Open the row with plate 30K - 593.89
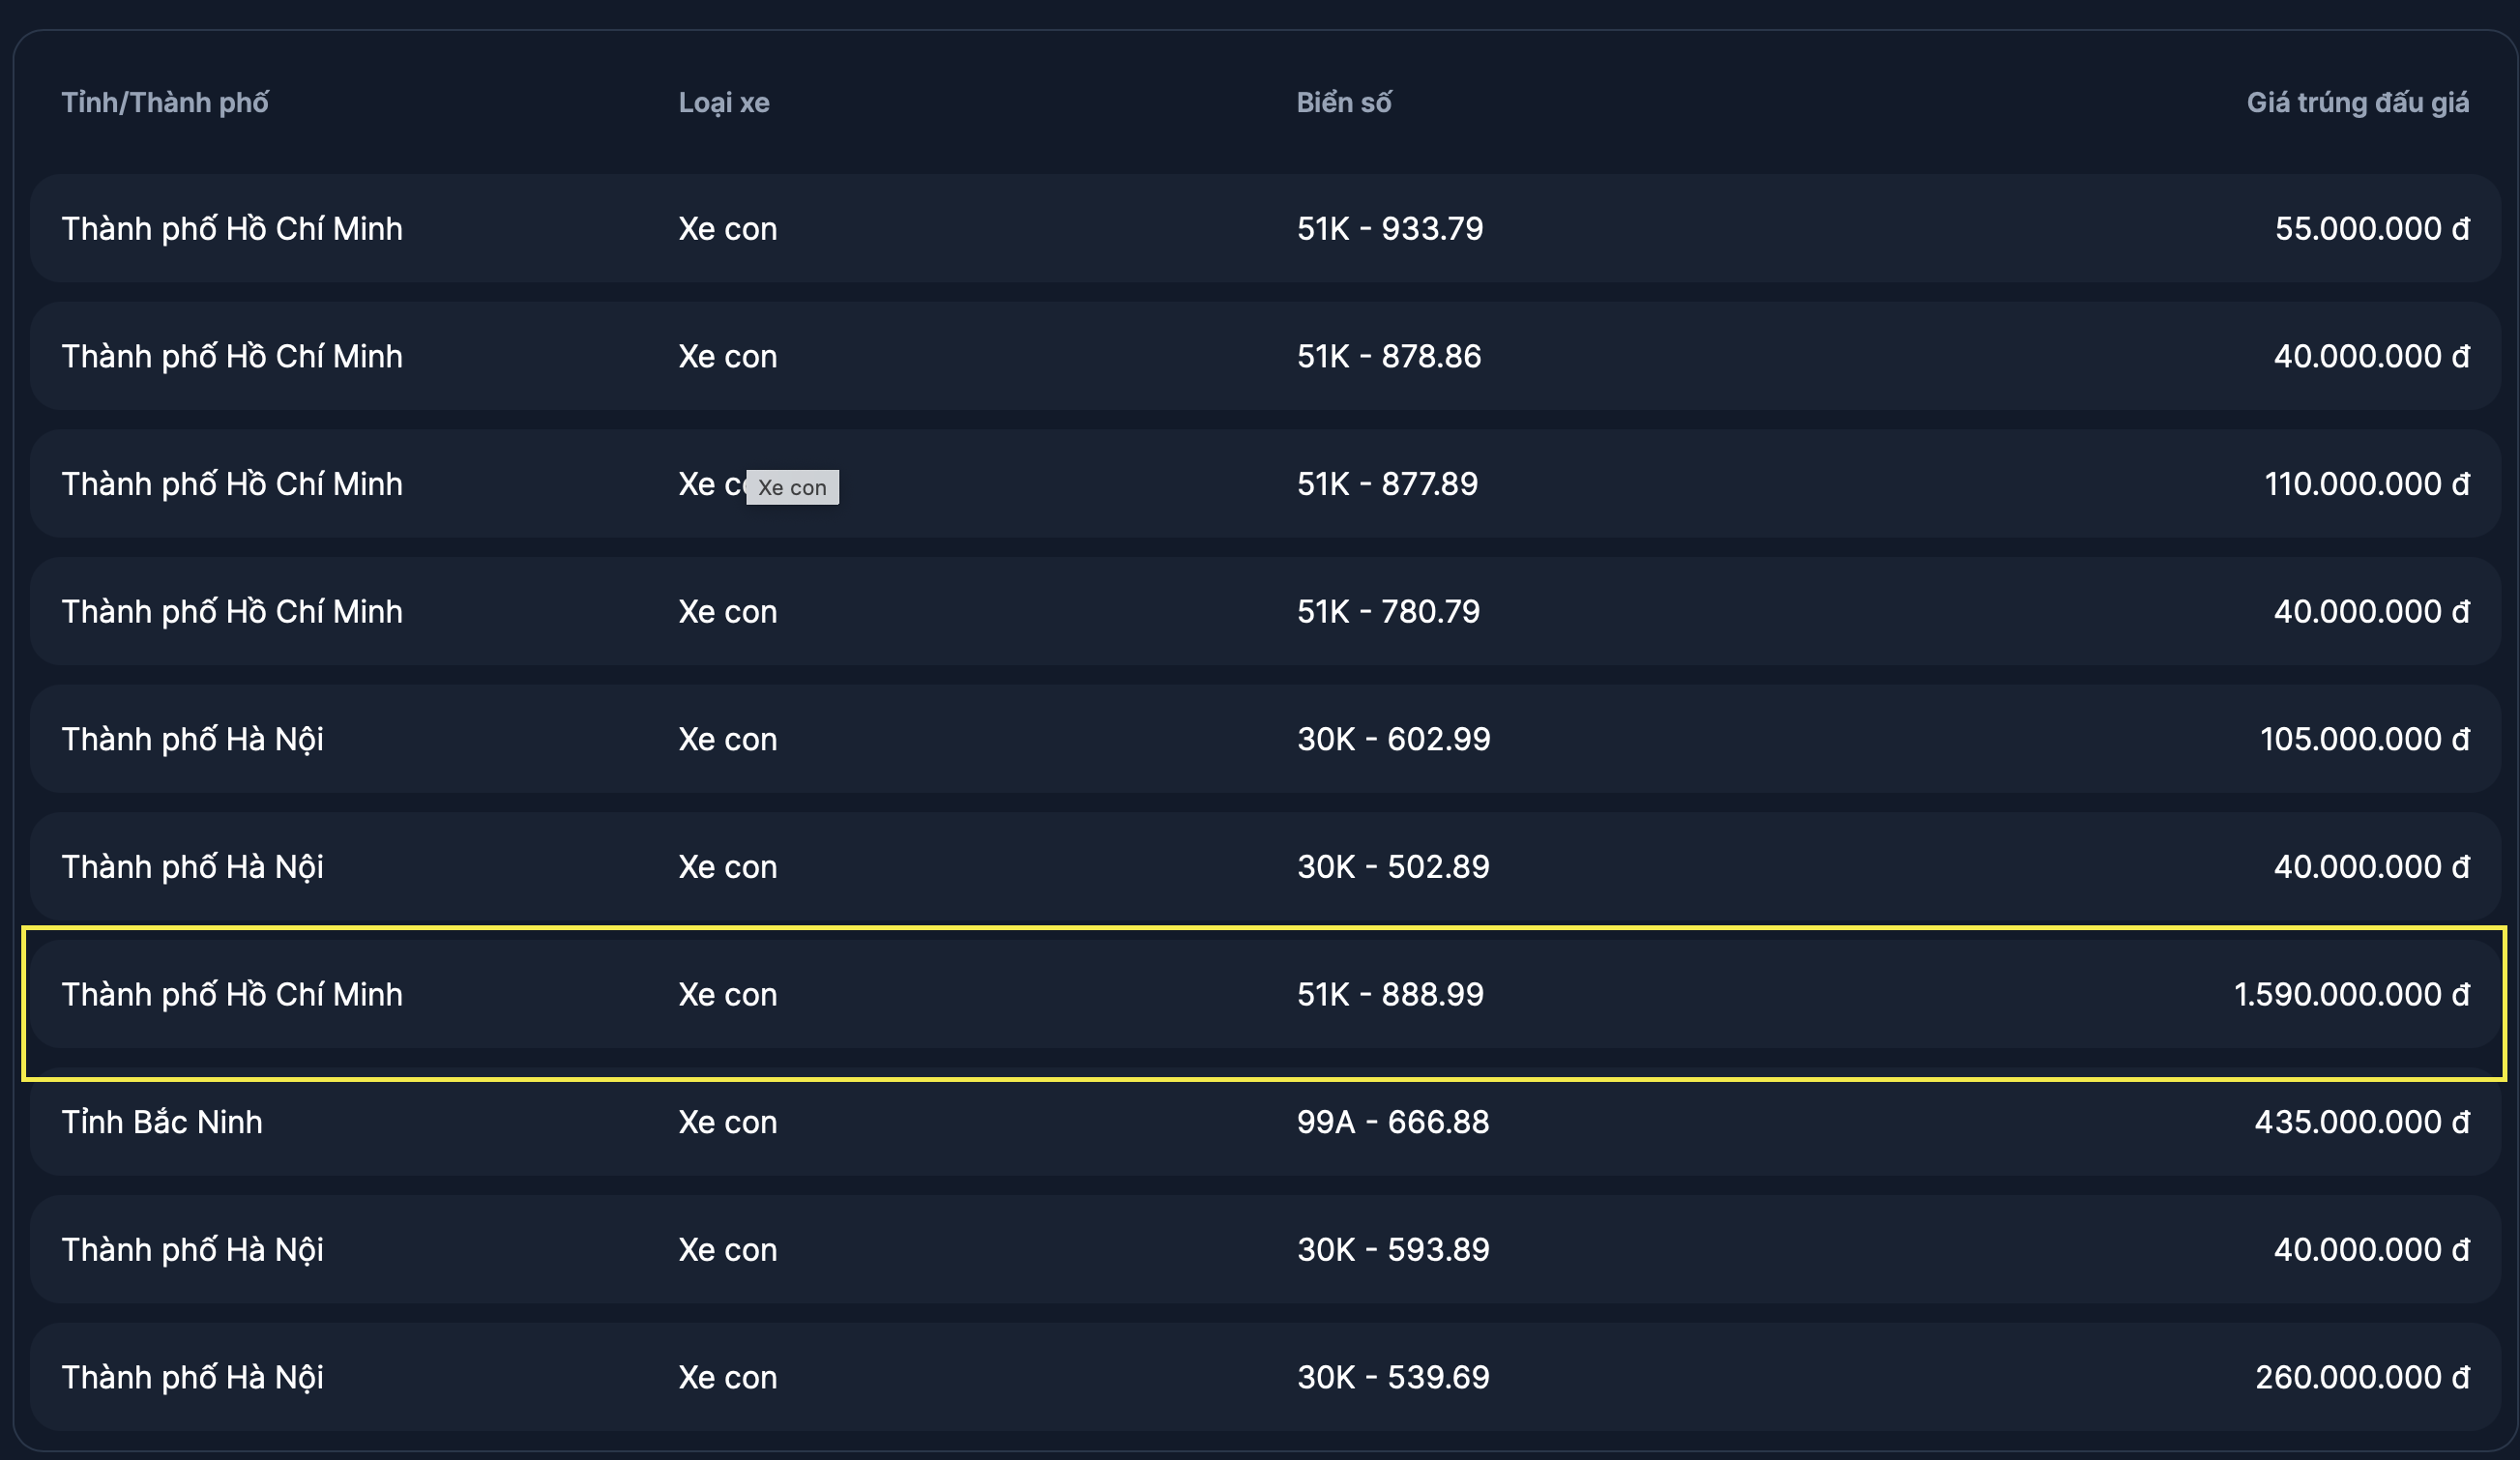 pyautogui.click(x=1265, y=1249)
